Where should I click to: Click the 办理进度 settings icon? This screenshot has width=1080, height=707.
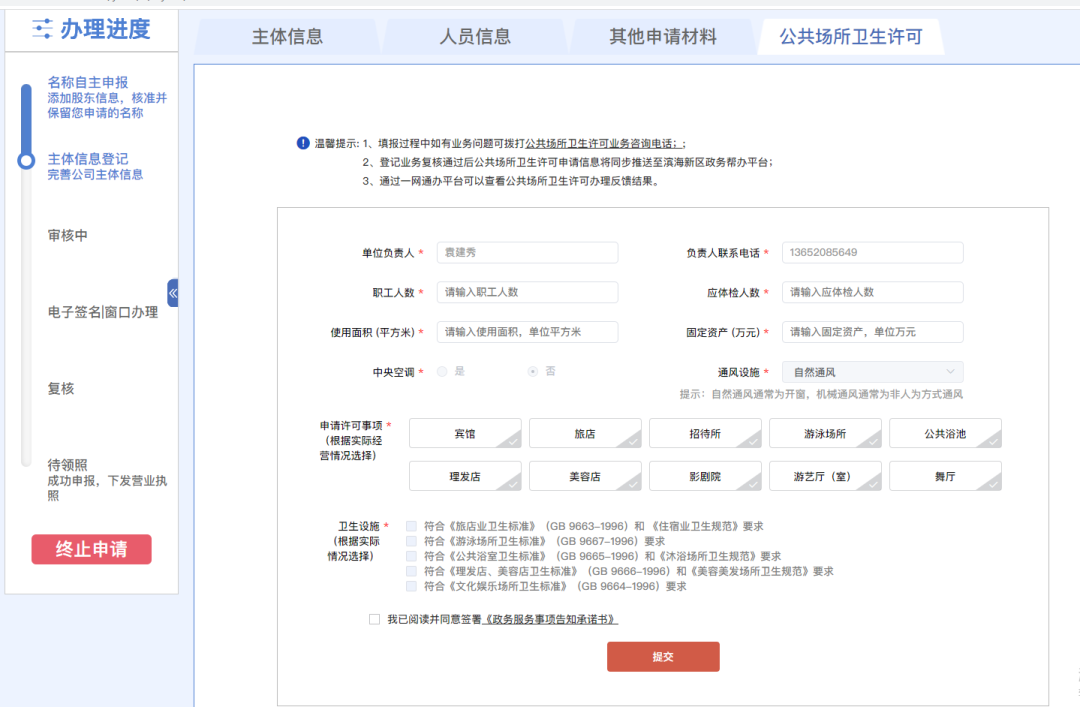[42, 29]
